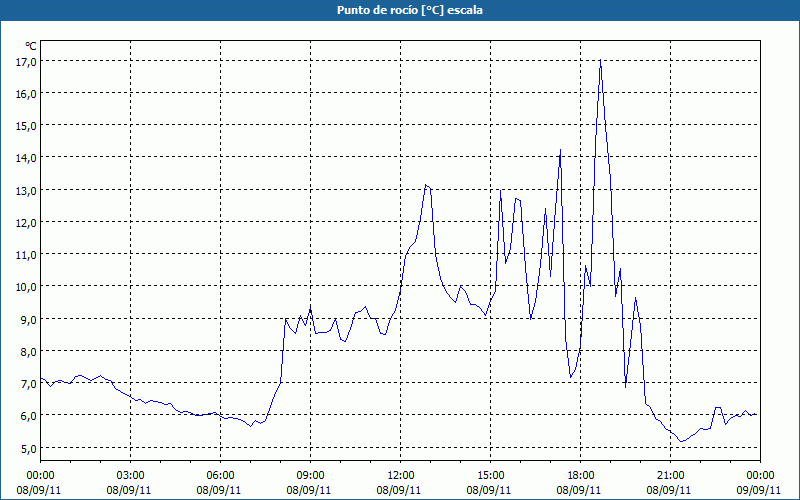Click the 03:00 time label on x-axis
Screen dimensions: 800x500
coord(131,476)
